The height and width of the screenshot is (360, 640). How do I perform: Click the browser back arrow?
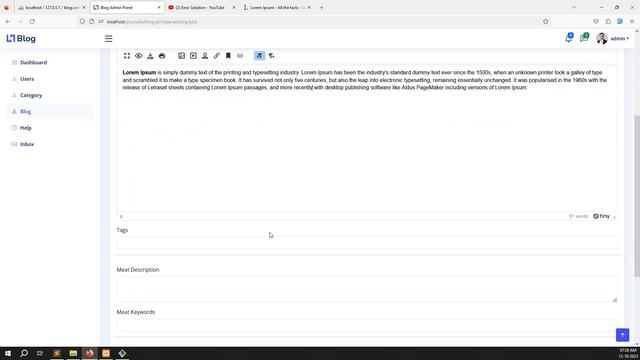8,21
